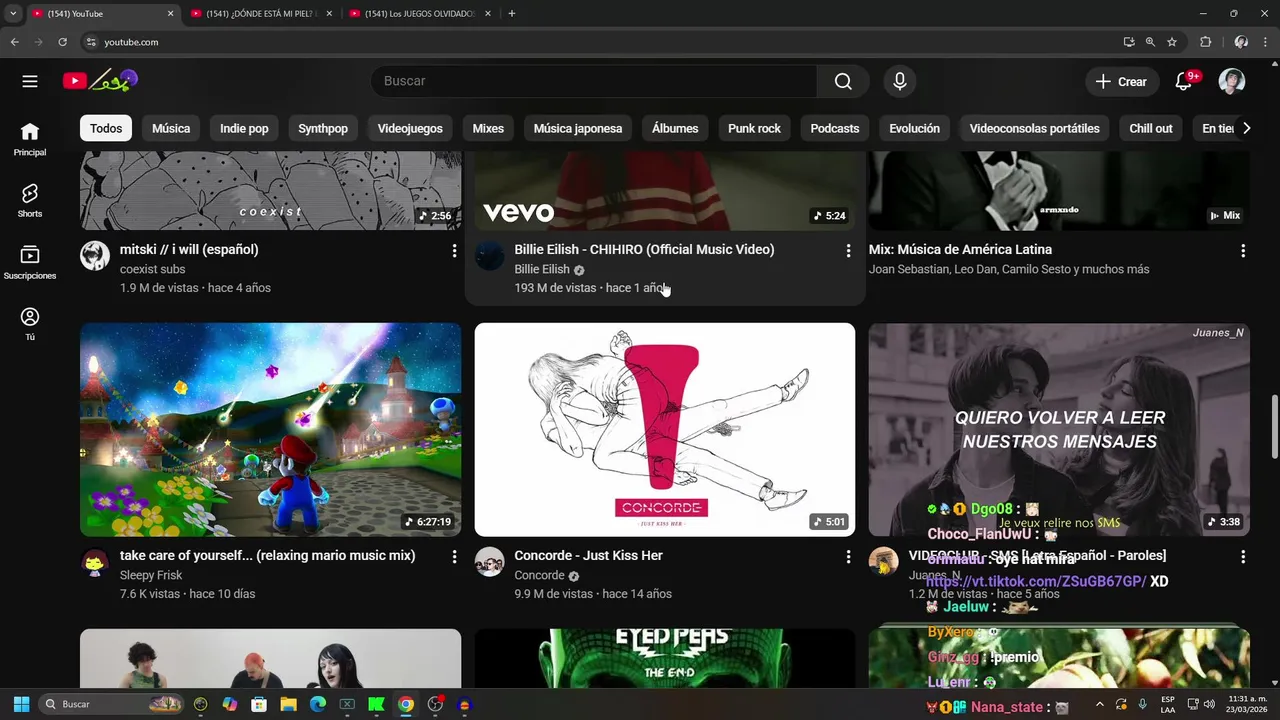
Task: Click the Billie Eilish channel avatar
Action: 489,256
